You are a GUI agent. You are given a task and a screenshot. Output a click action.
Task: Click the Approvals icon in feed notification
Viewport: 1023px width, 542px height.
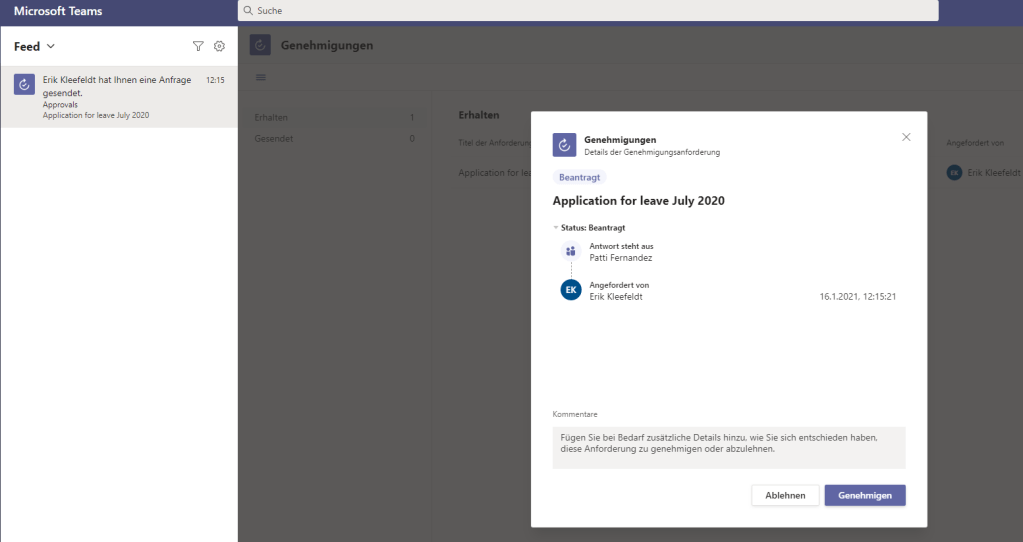(x=25, y=85)
